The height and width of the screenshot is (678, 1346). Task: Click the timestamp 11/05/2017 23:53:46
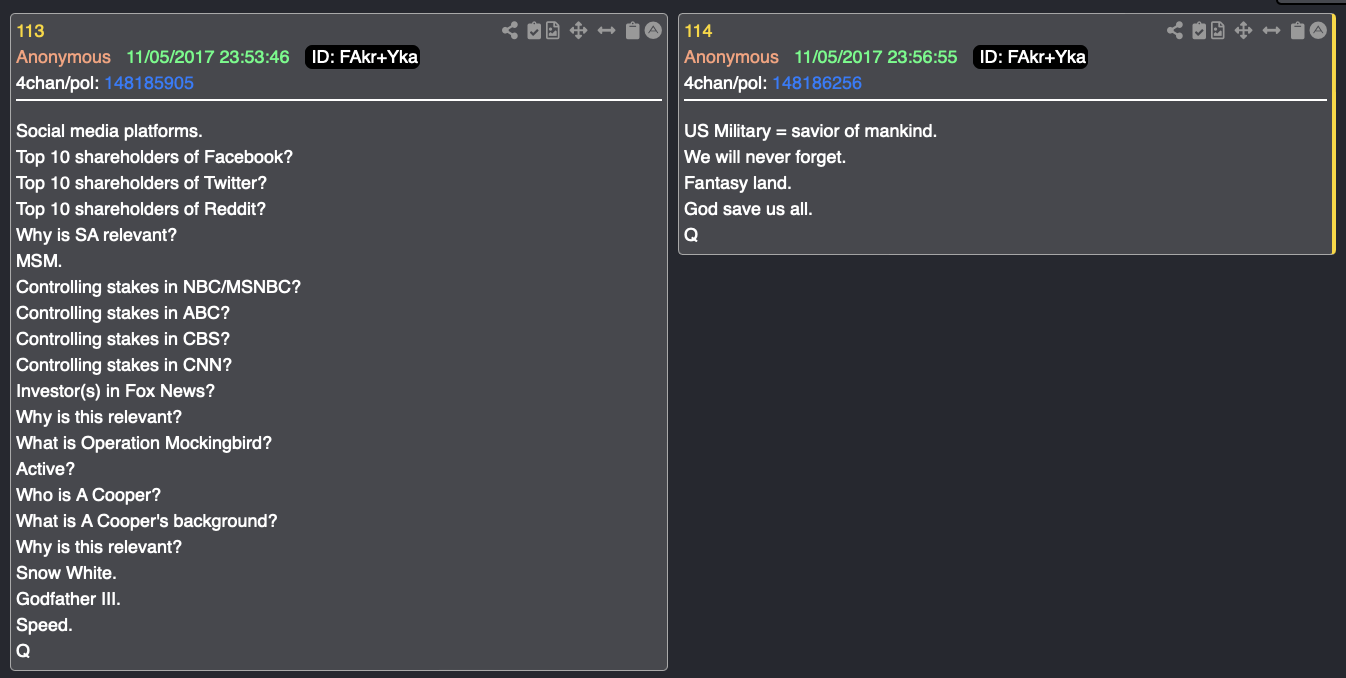point(208,57)
